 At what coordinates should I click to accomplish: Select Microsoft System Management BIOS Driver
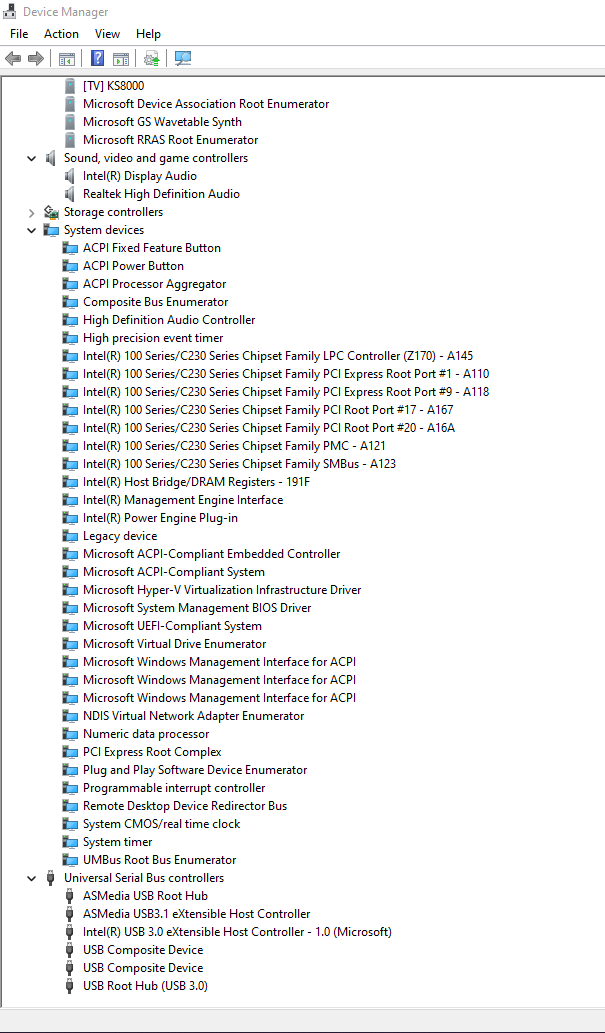tap(197, 608)
